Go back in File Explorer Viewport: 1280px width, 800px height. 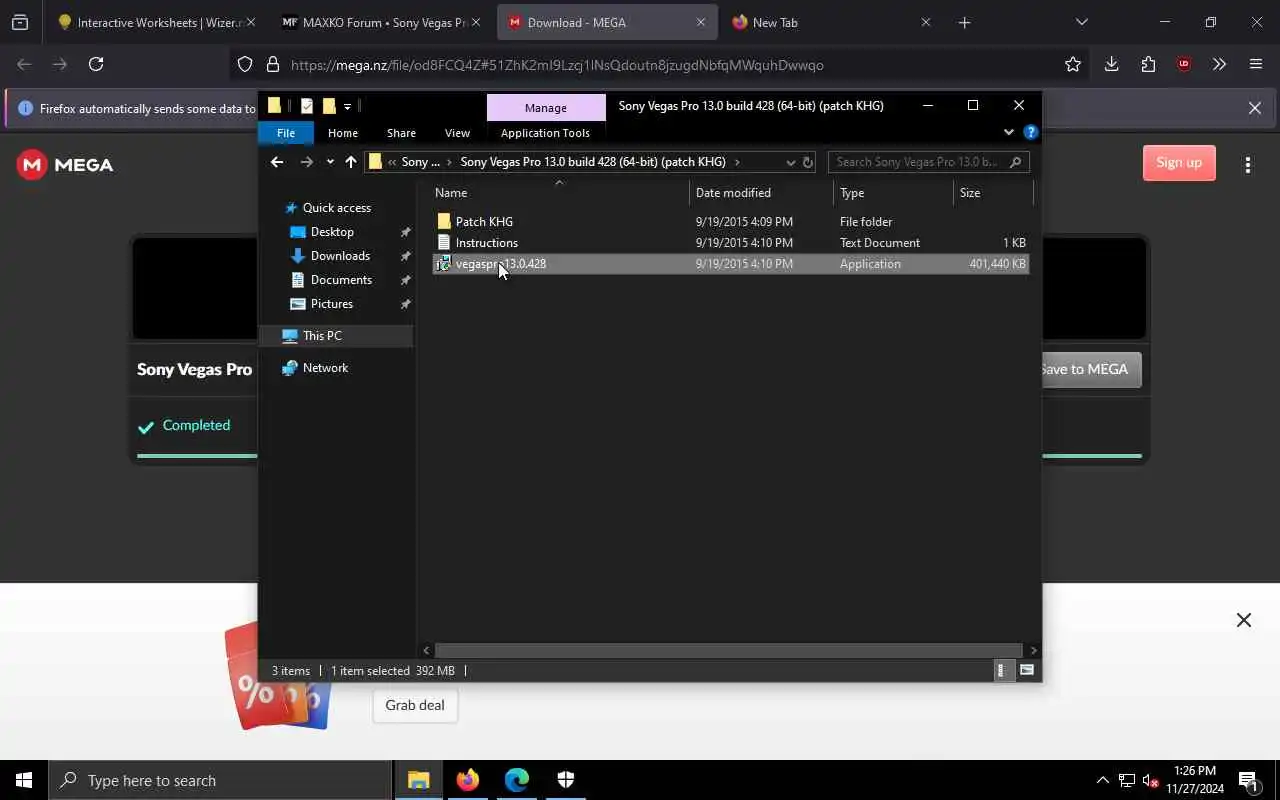click(x=277, y=162)
